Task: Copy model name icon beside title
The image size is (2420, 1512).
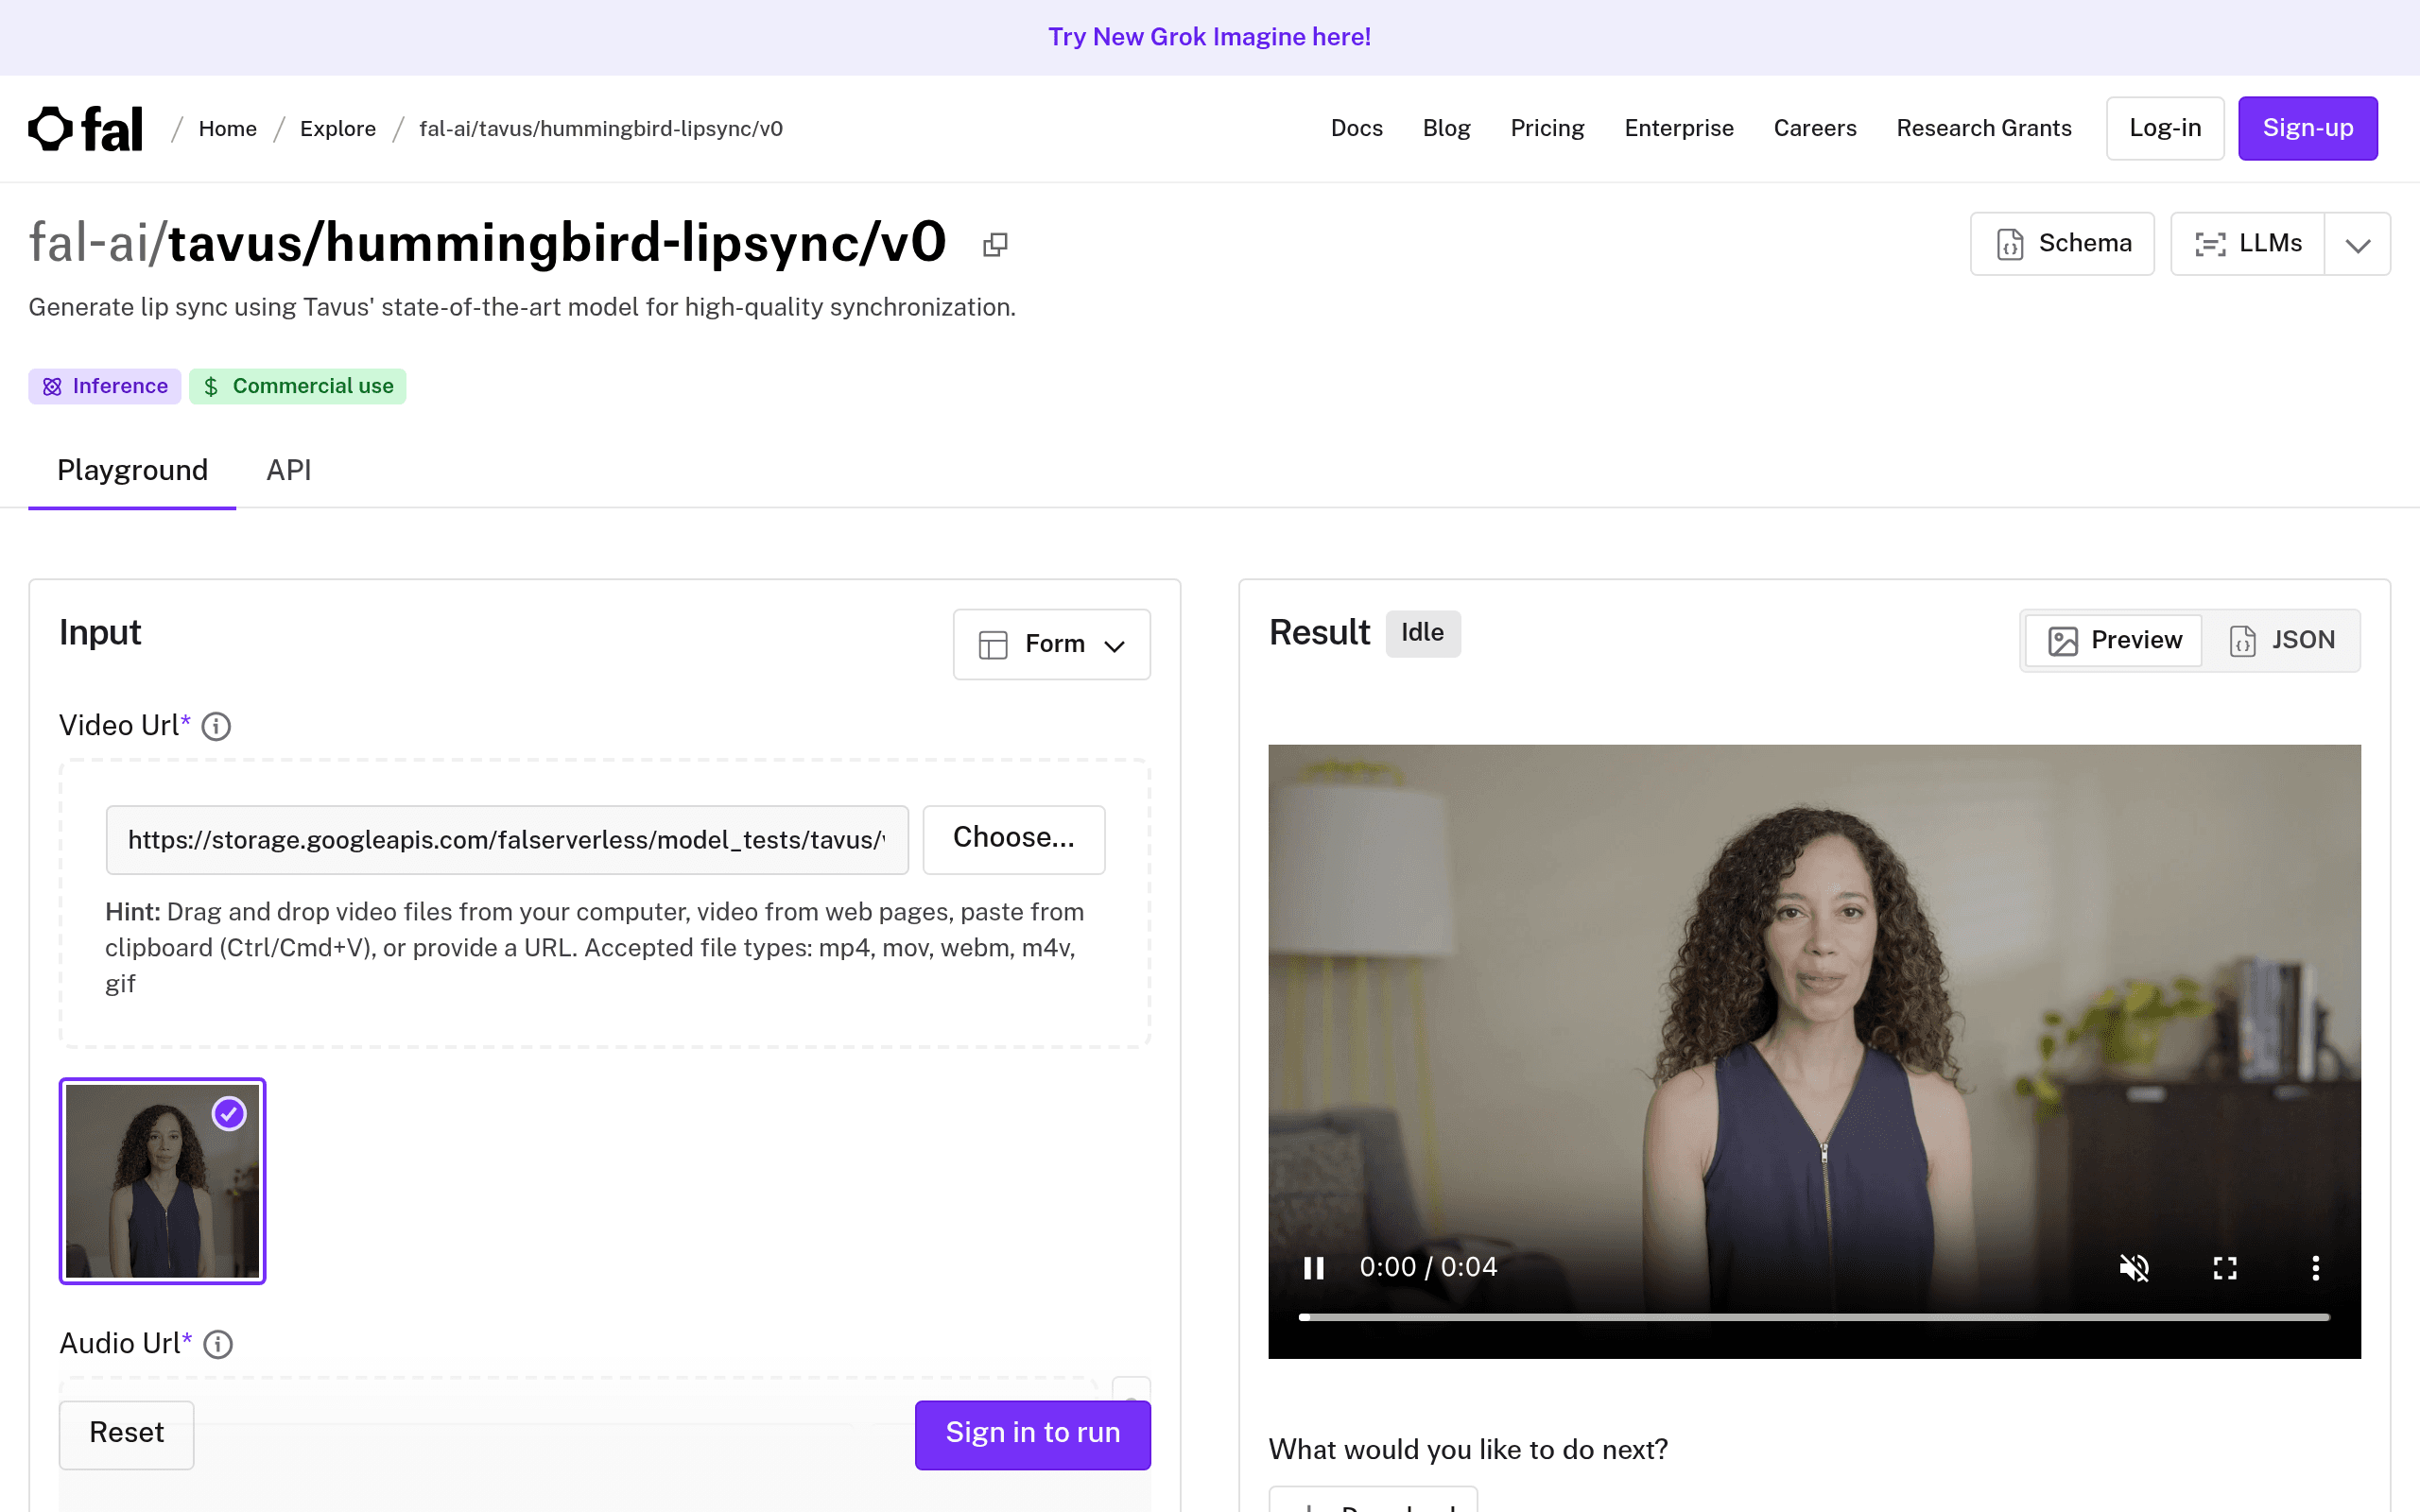Action: pyautogui.click(x=995, y=245)
